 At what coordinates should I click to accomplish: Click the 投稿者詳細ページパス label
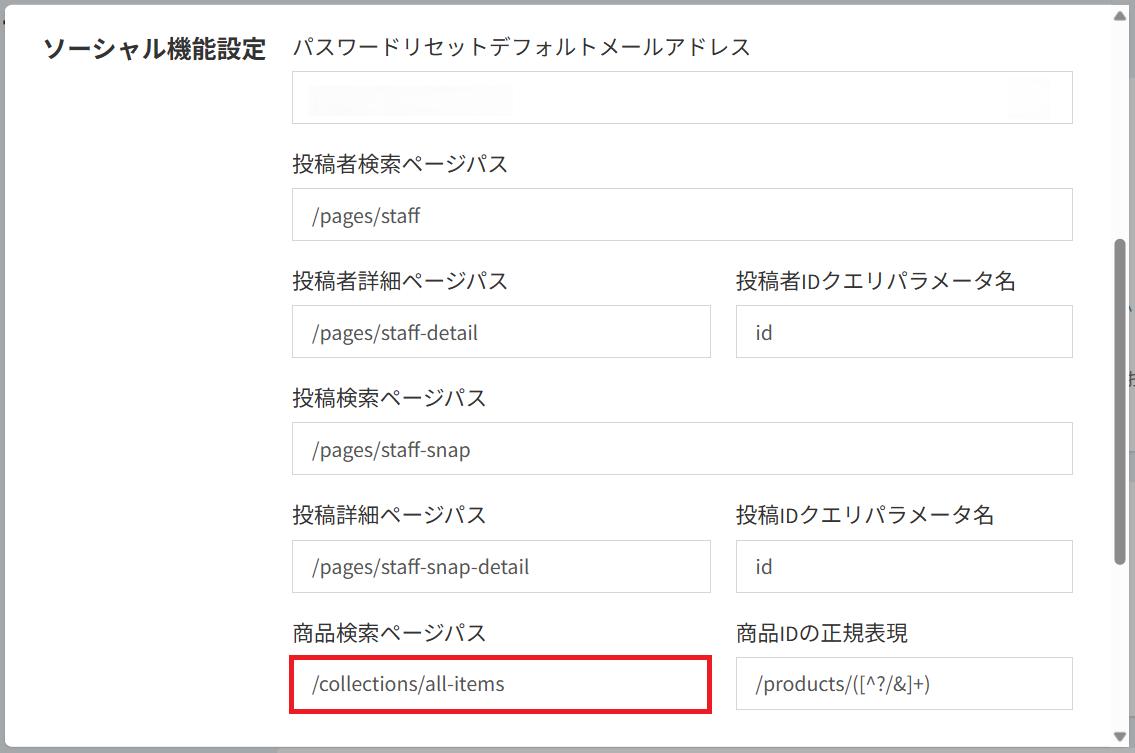point(400,281)
